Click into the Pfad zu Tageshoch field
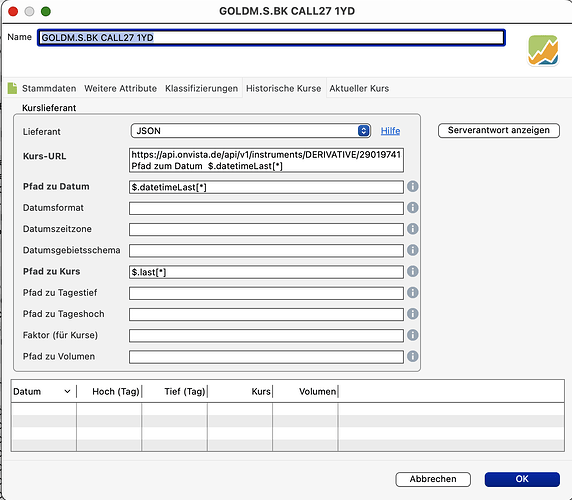The height and width of the screenshot is (500, 572). (x=266, y=314)
